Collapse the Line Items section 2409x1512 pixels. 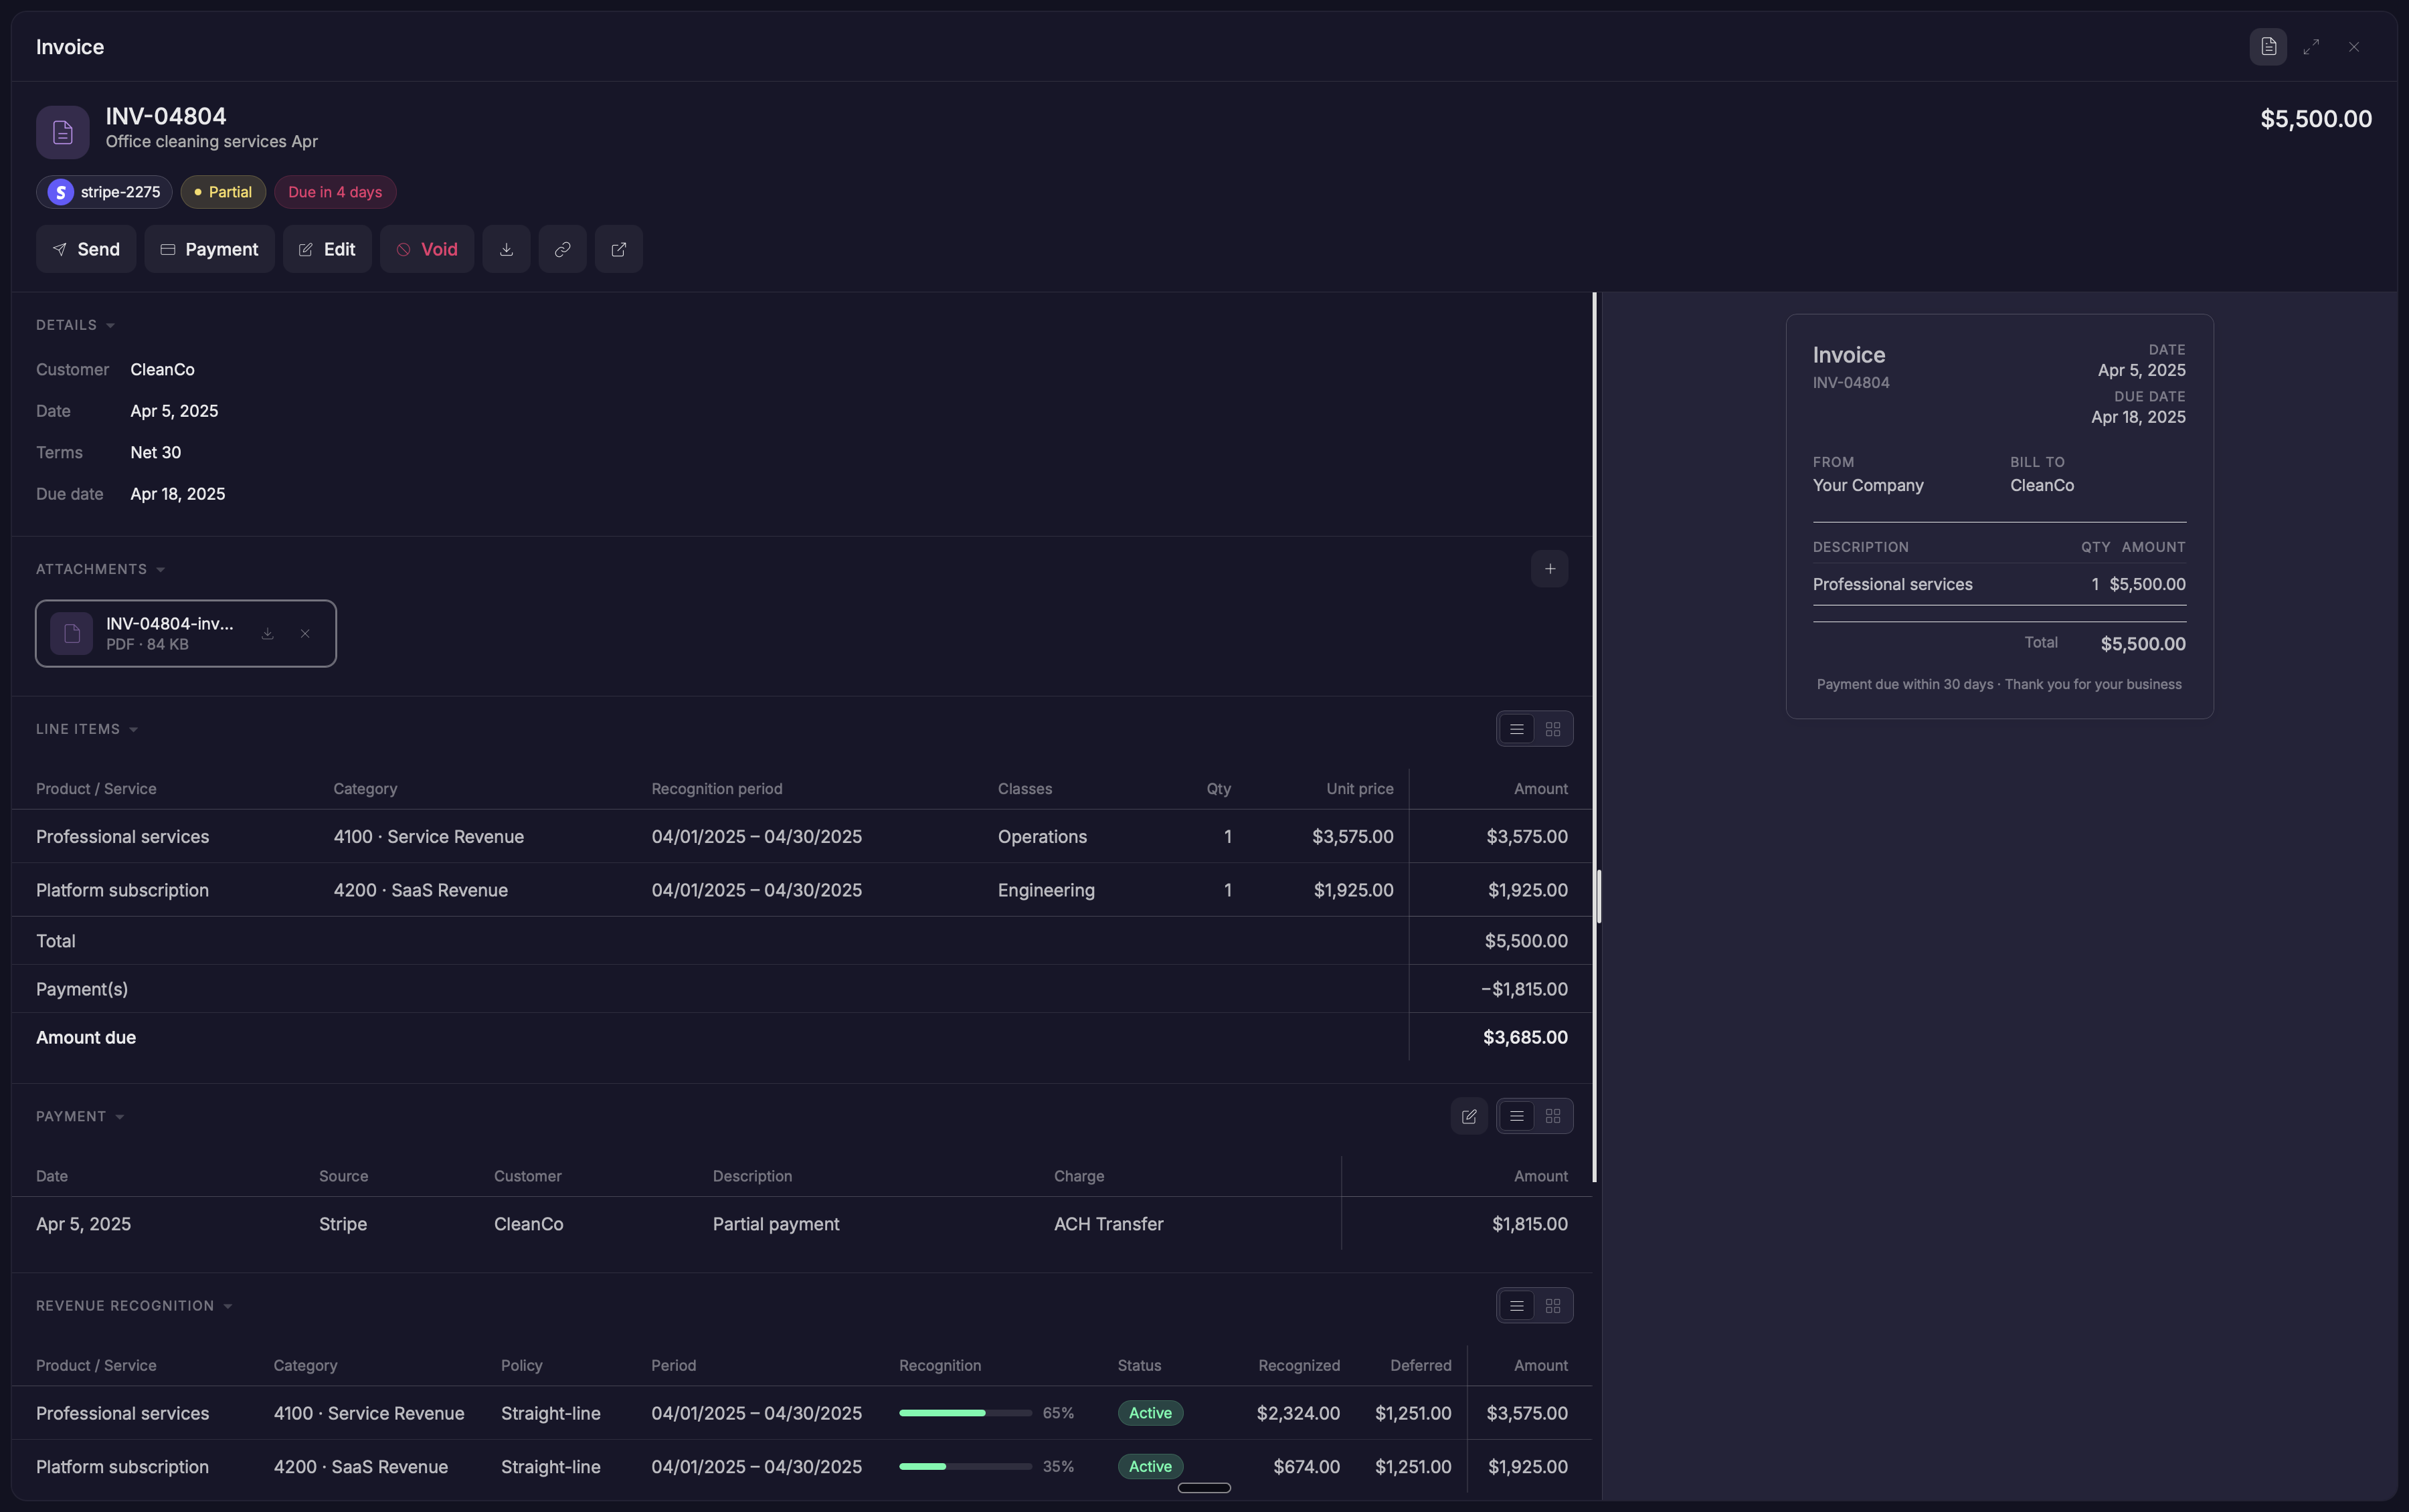point(87,729)
